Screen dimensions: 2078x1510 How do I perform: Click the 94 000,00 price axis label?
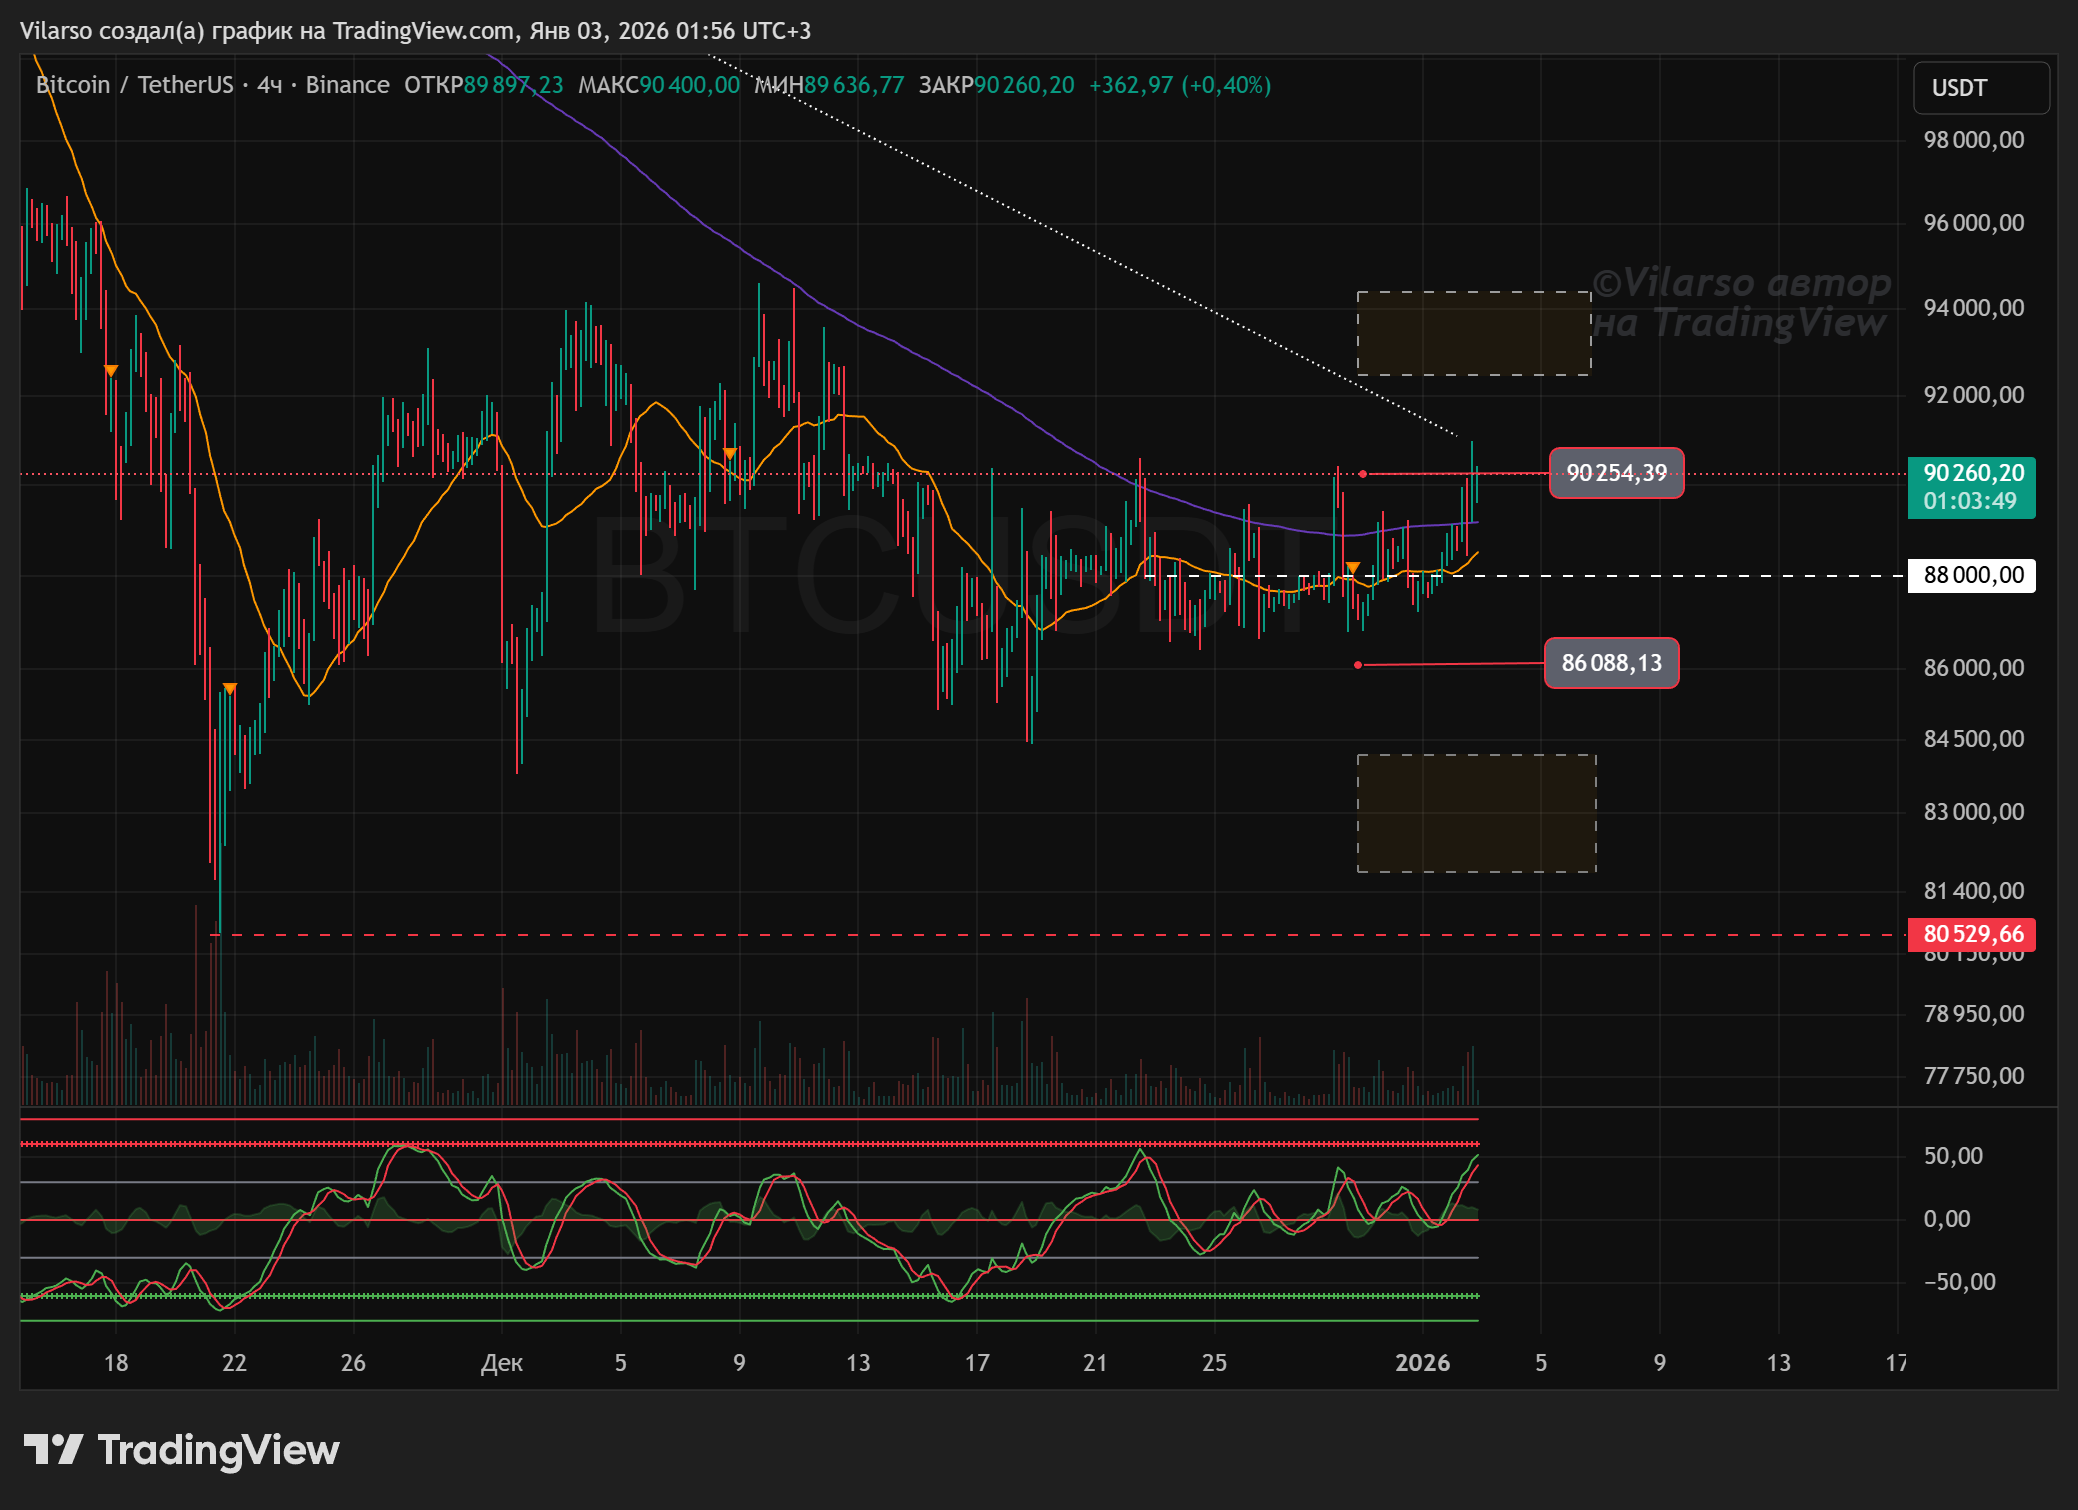pos(1974,308)
